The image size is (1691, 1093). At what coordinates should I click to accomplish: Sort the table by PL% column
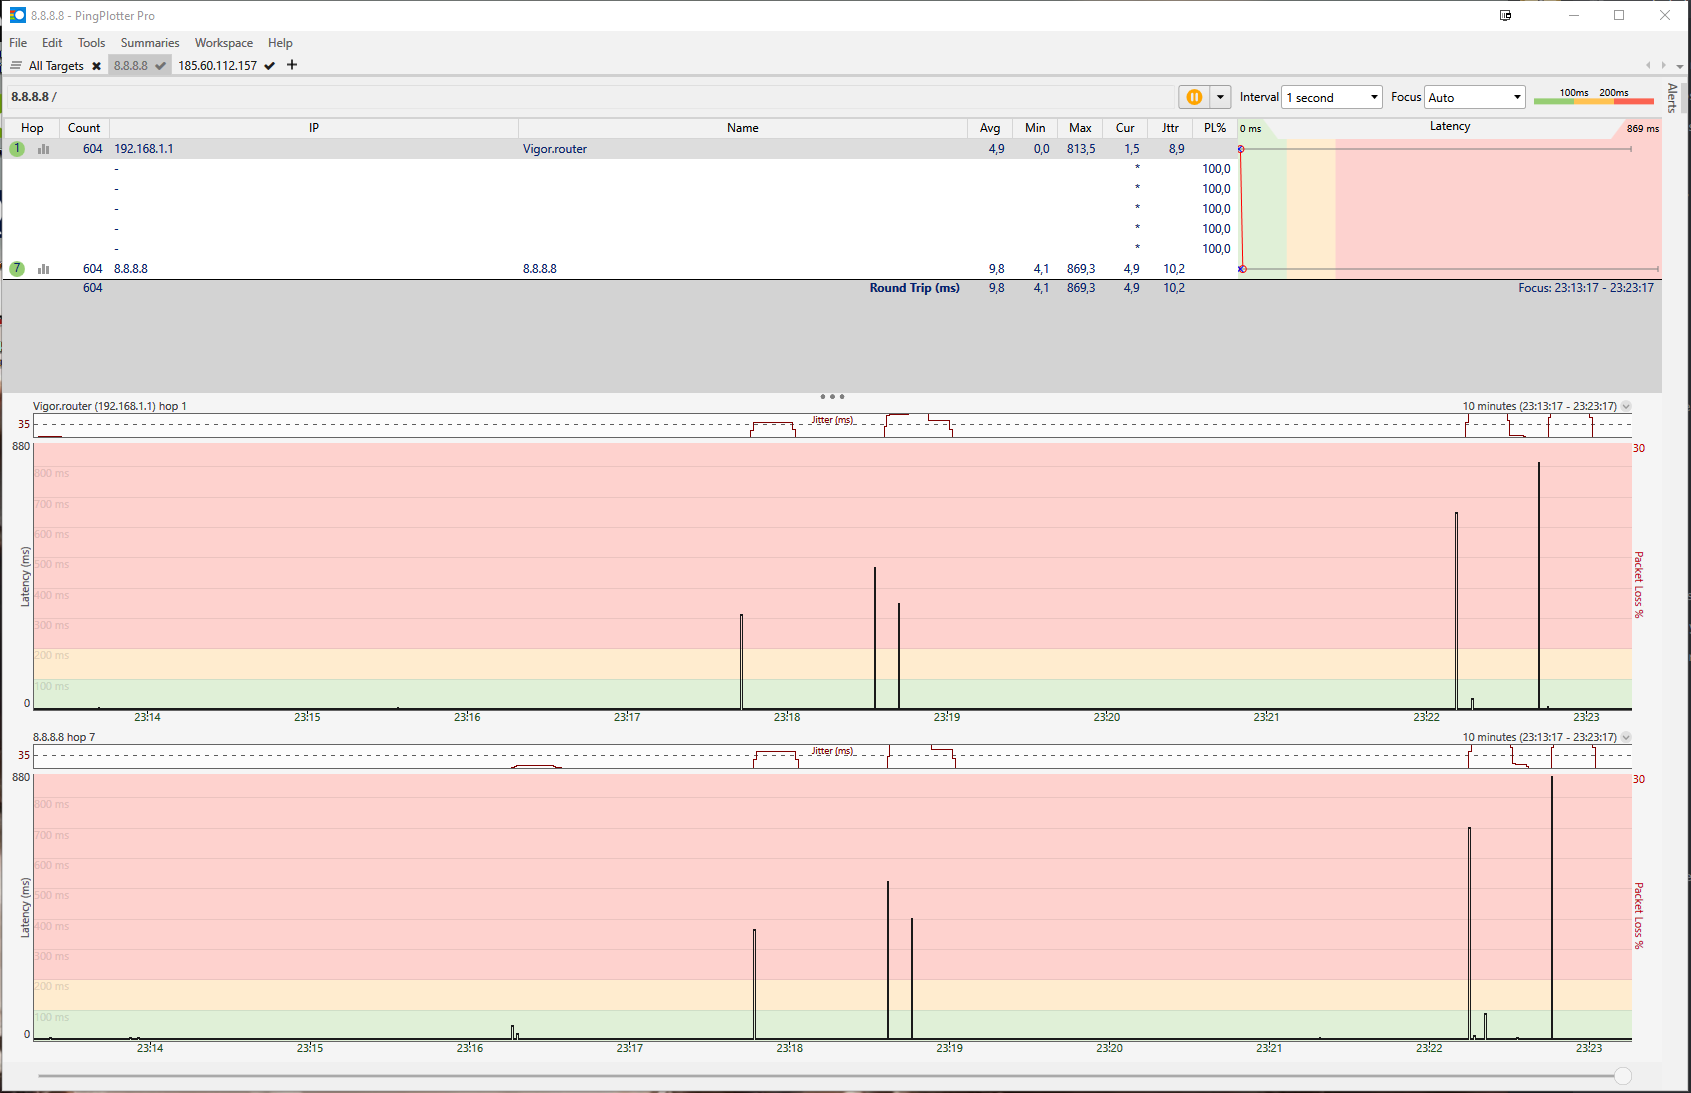[x=1214, y=128]
